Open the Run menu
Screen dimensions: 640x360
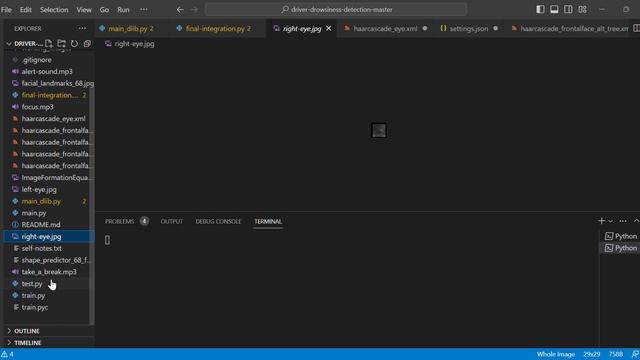click(x=123, y=9)
